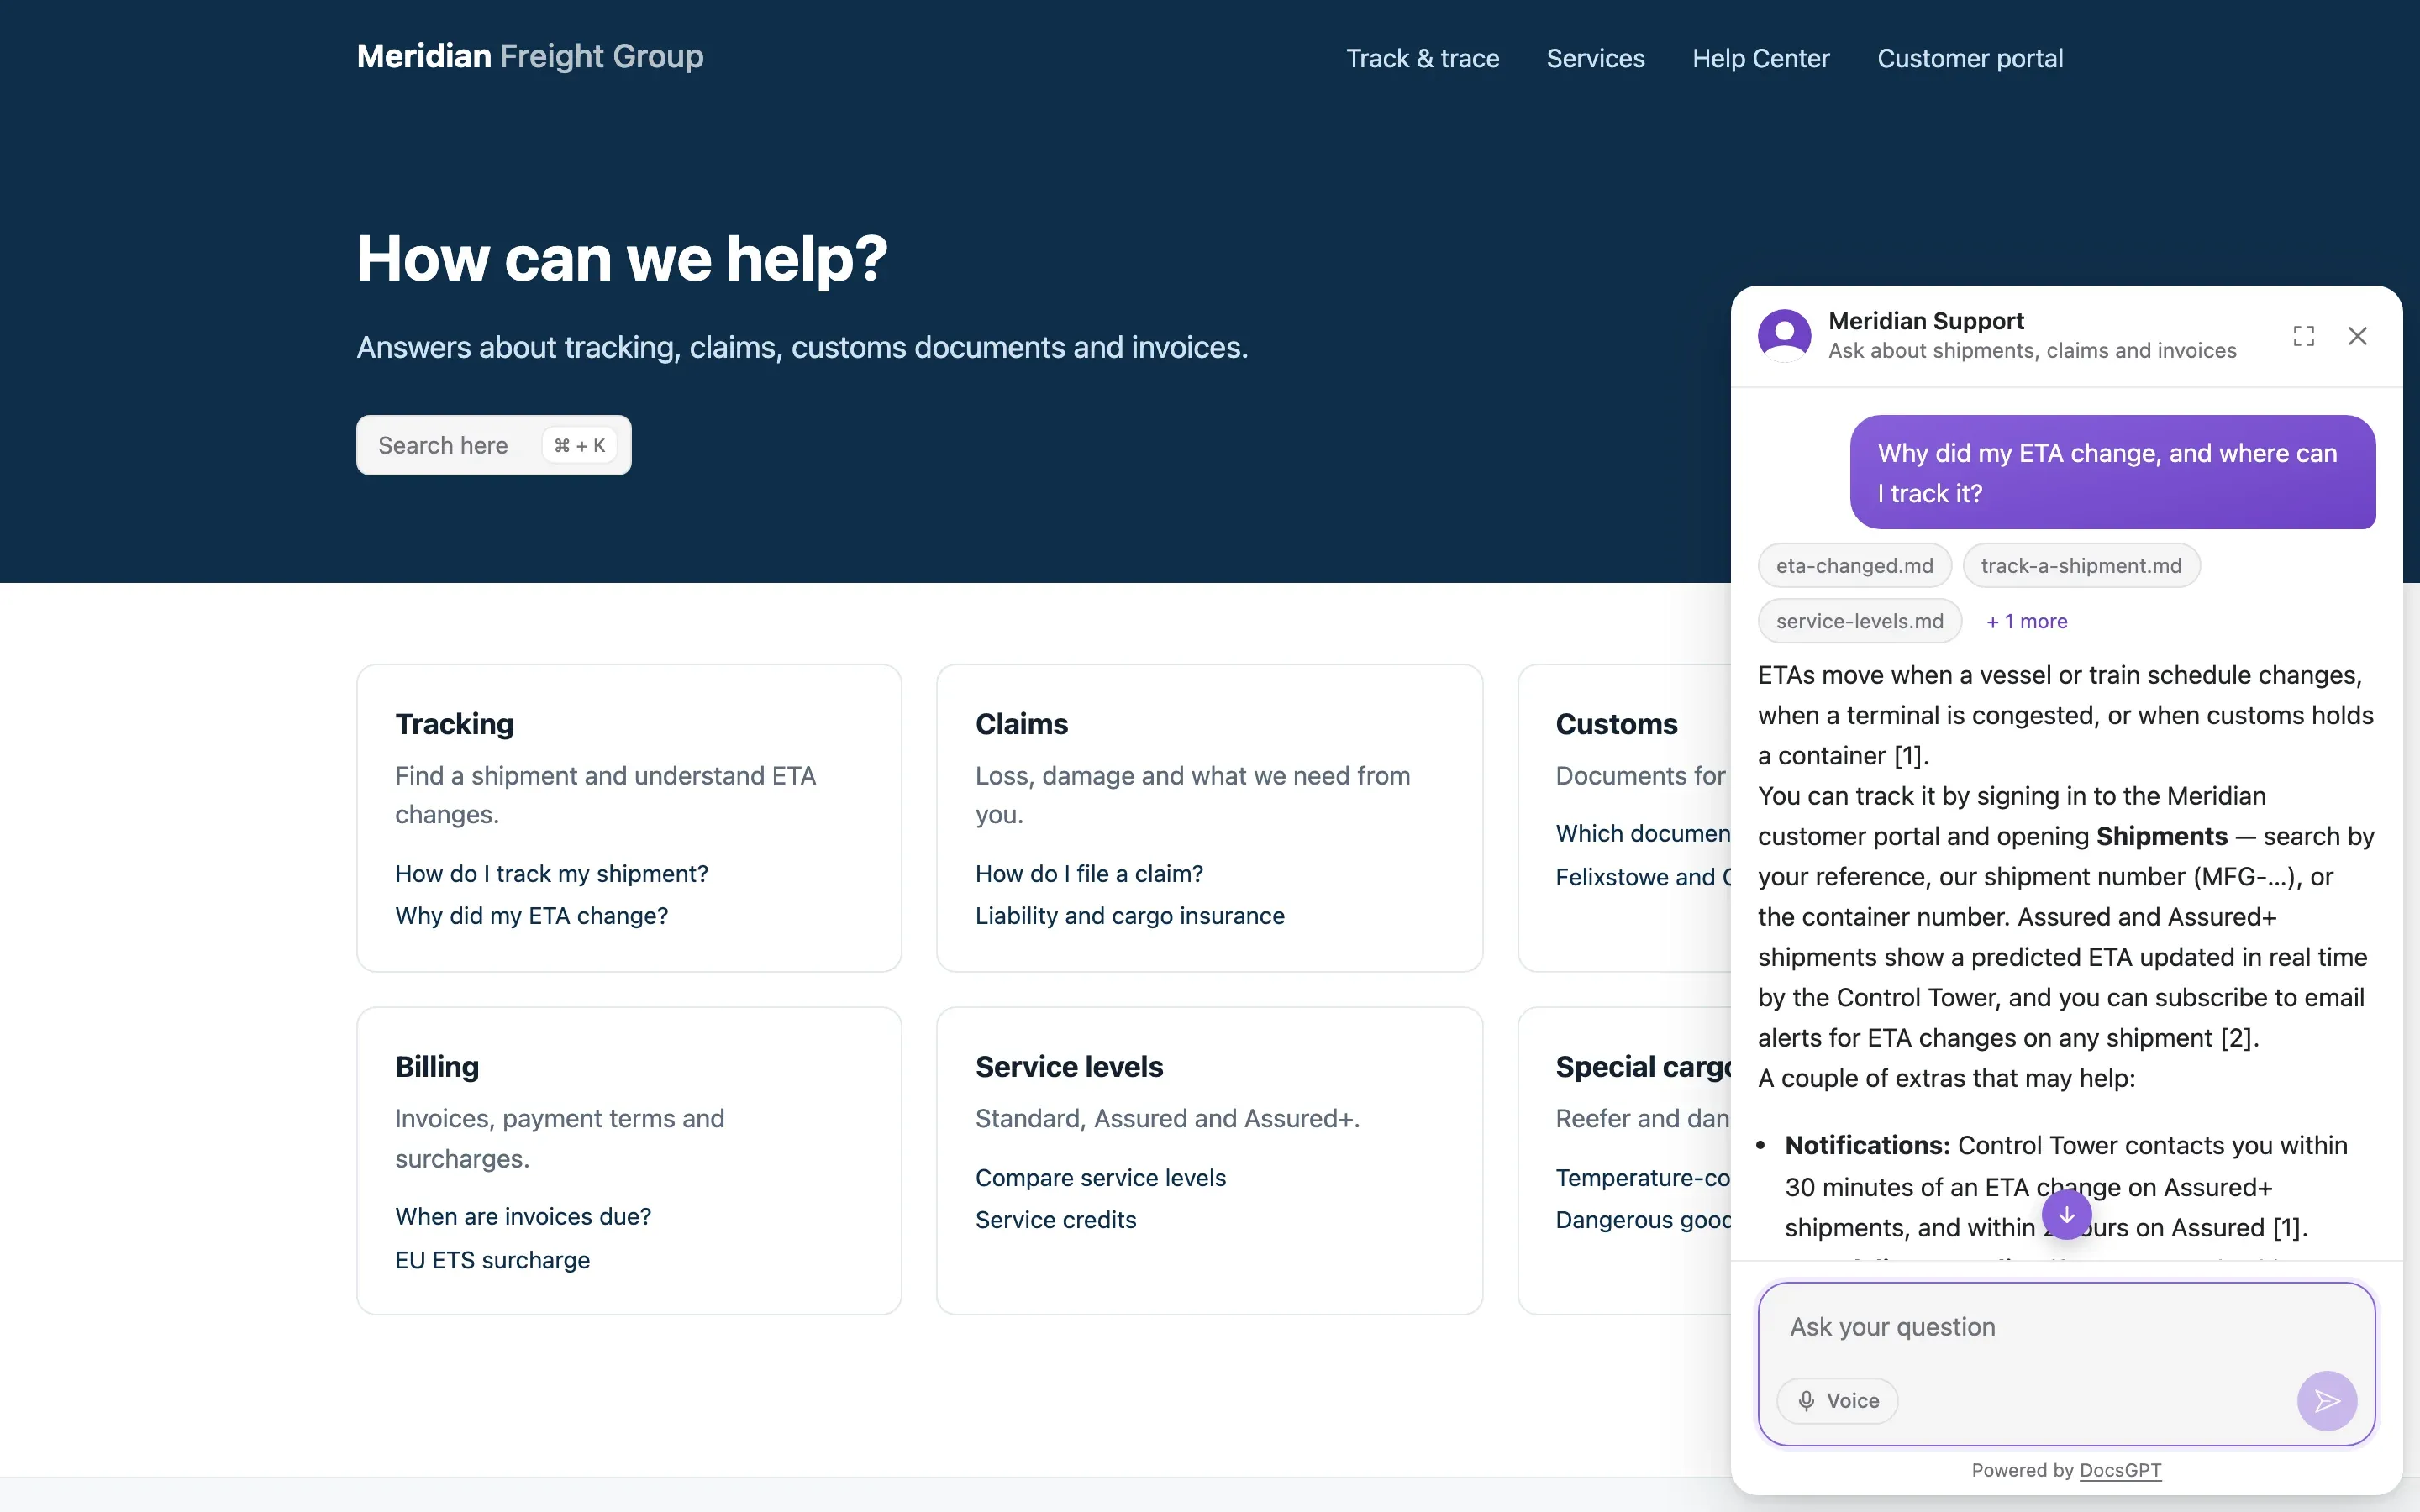Jump to latest message with down-arrow button

(x=2067, y=1215)
